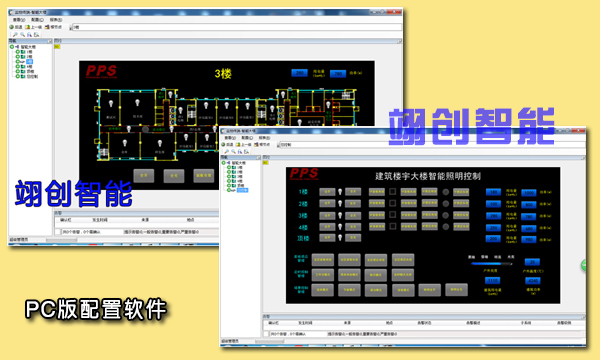Click the pin icon on the lighting window's navigation panel
Screen dimensions: 600x360
(258, 157)
